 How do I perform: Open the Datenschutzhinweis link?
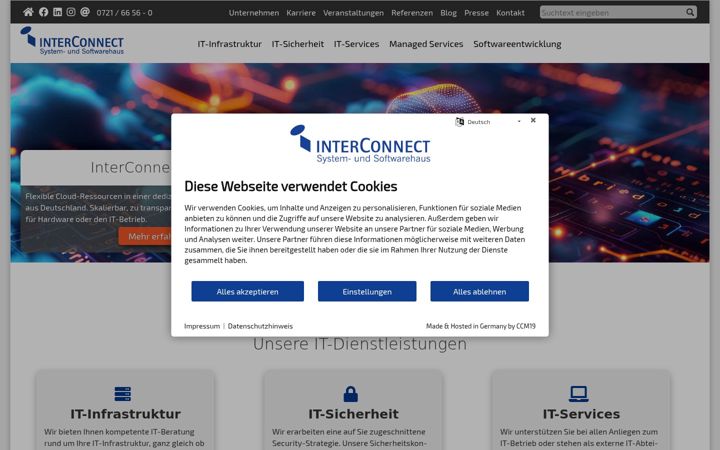point(260,326)
